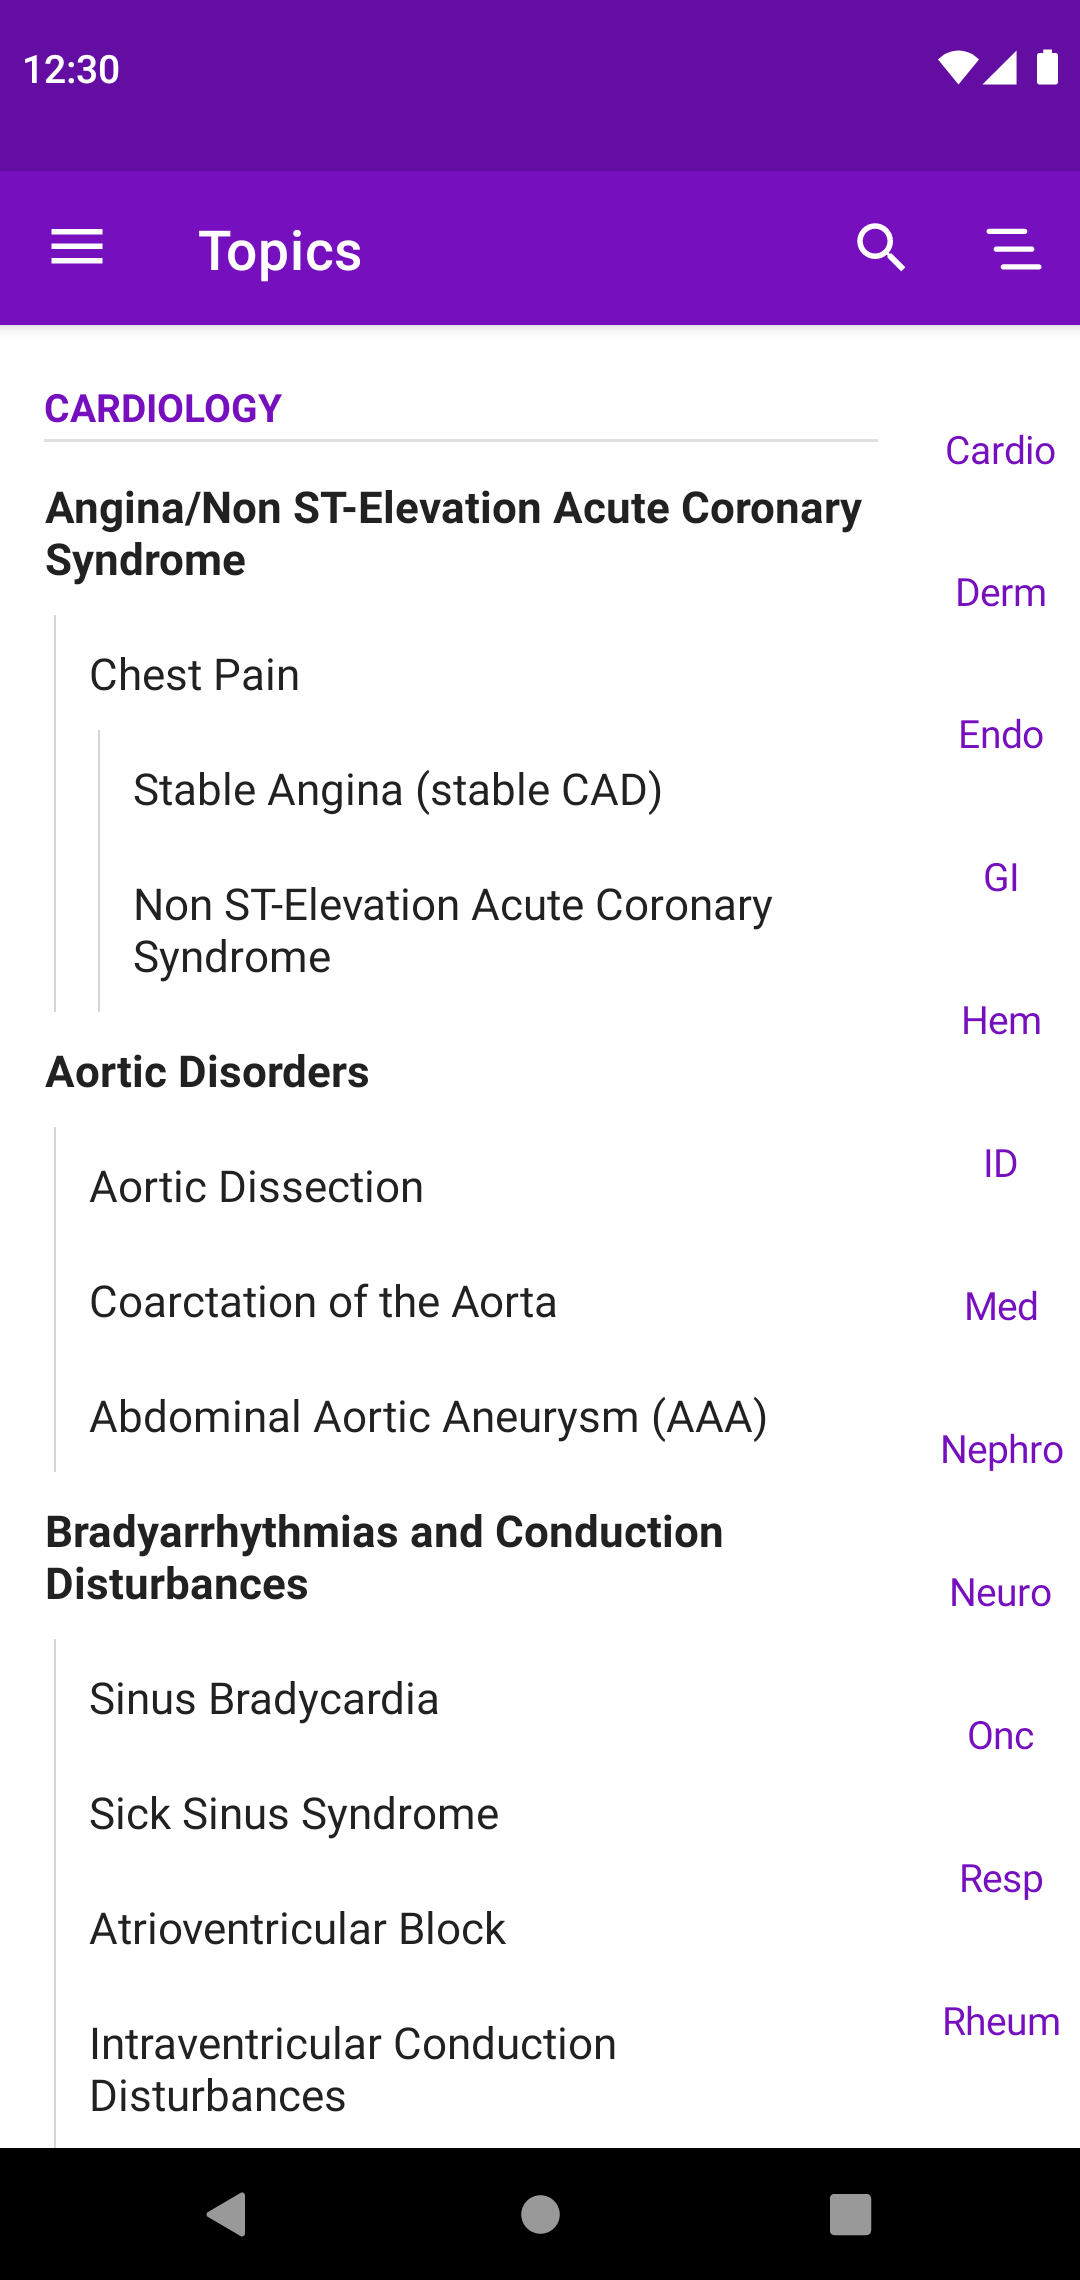Open the Aortic Dissection topic
Screen dimensions: 1080x2280
coord(257,1187)
